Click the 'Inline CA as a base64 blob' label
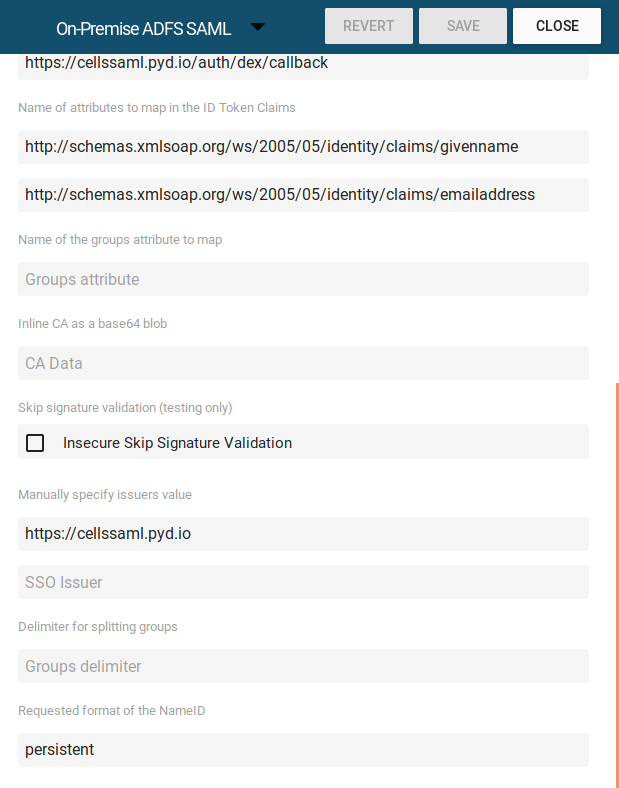This screenshot has height=788, width=619. click(x=92, y=324)
